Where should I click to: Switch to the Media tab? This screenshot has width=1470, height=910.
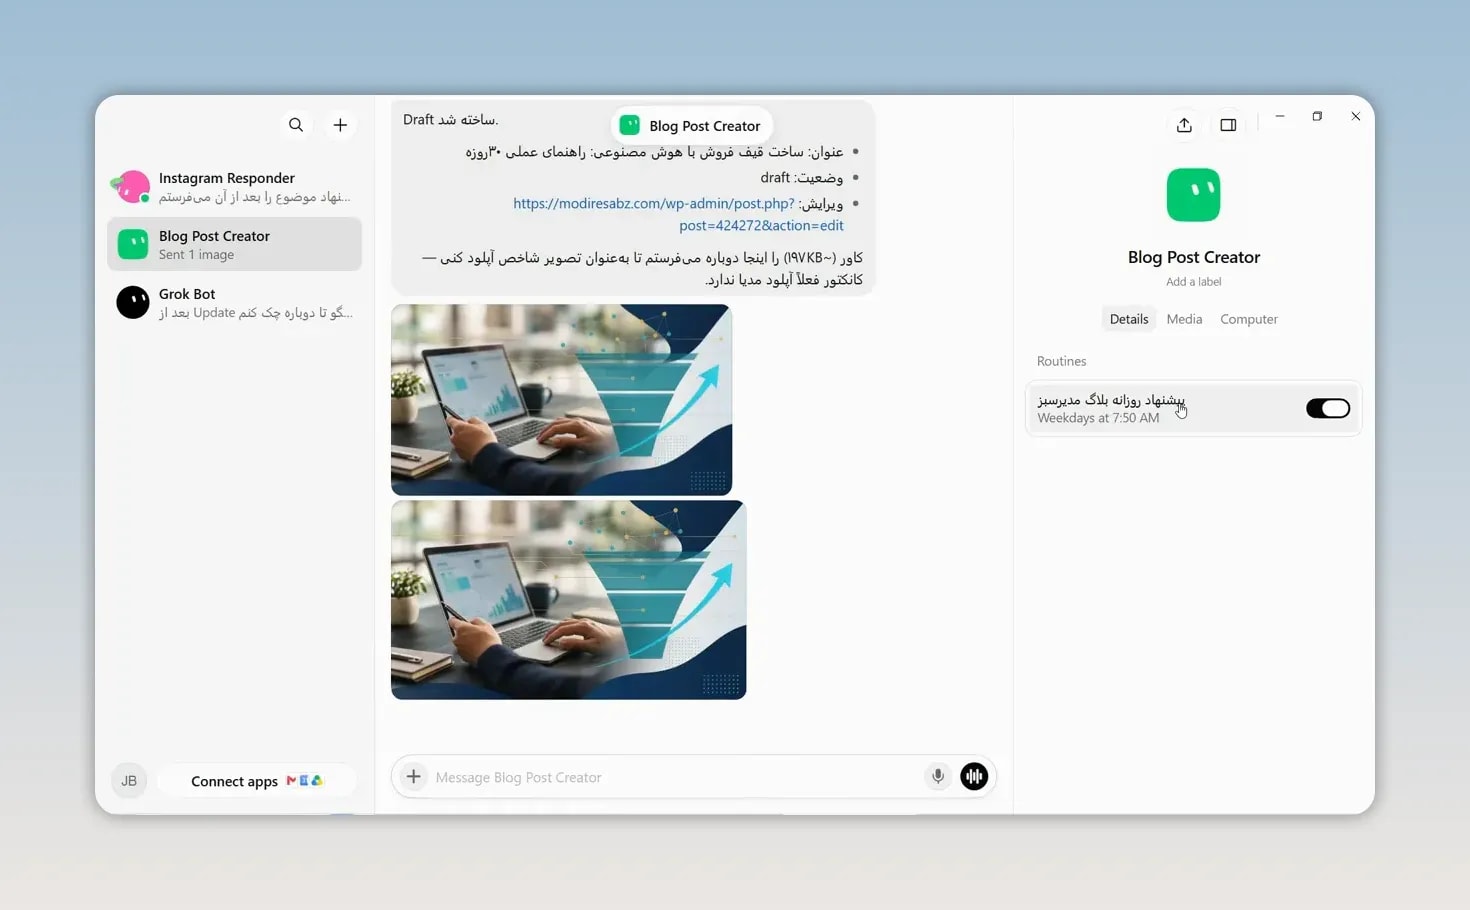1184,319
